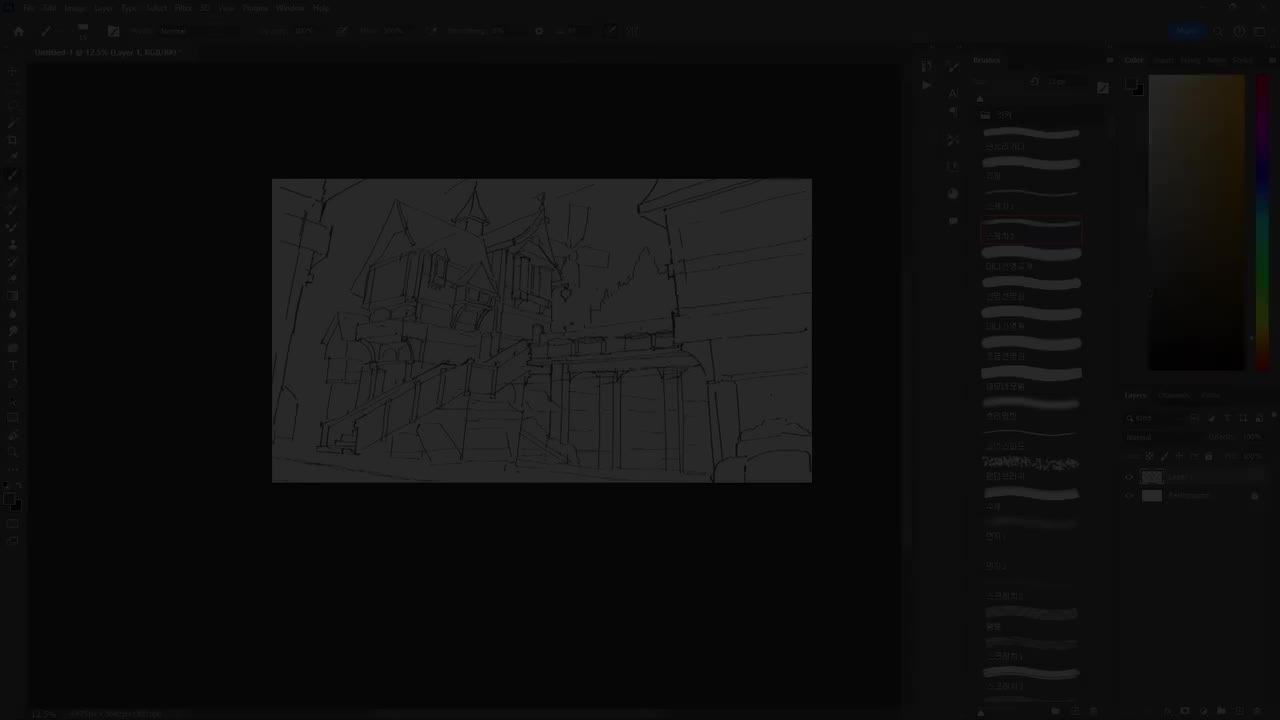The image size is (1280, 720).
Task: Click the zoom percentage in the status bar
Action: [x=44, y=714]
